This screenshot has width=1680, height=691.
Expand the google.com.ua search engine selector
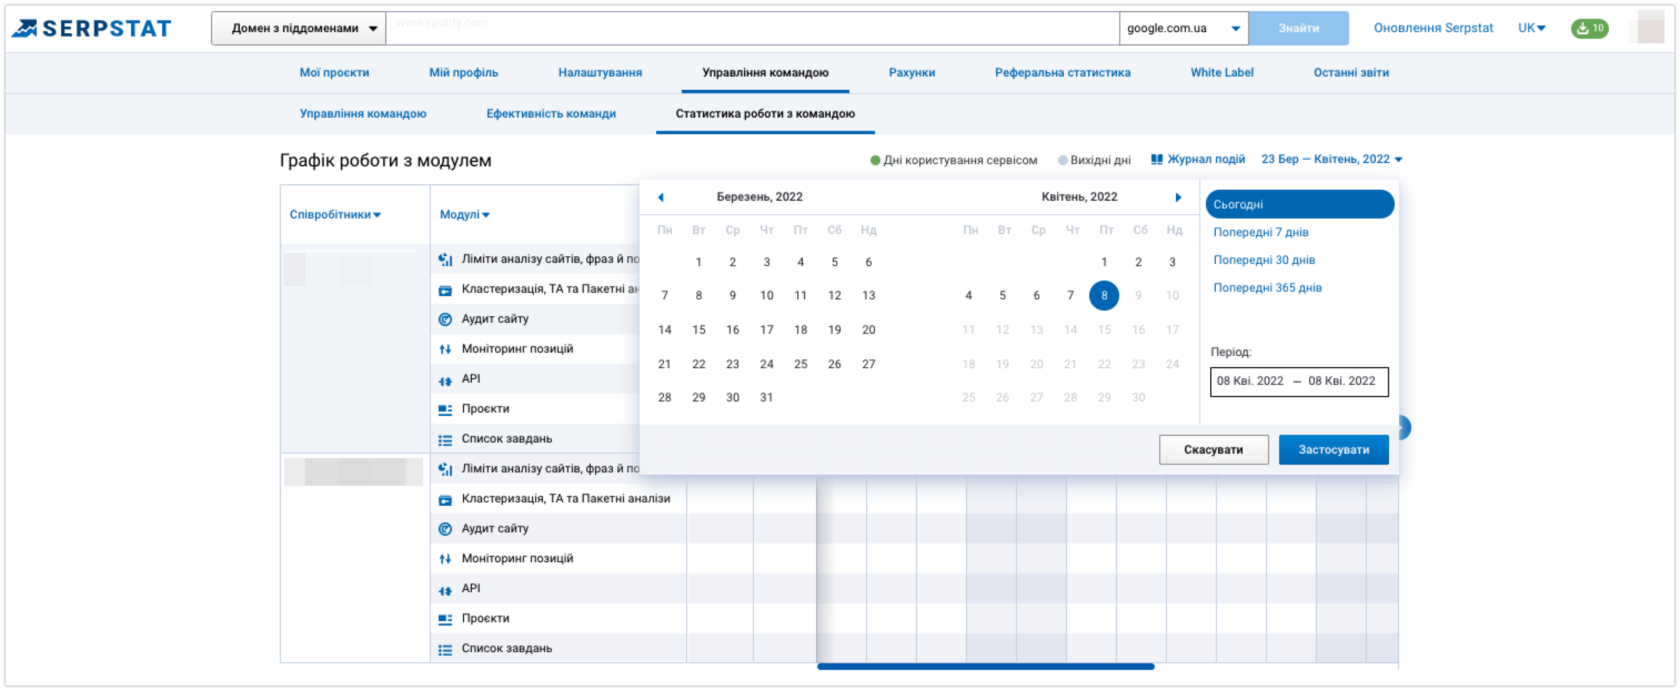click(x=1183, y=29)
